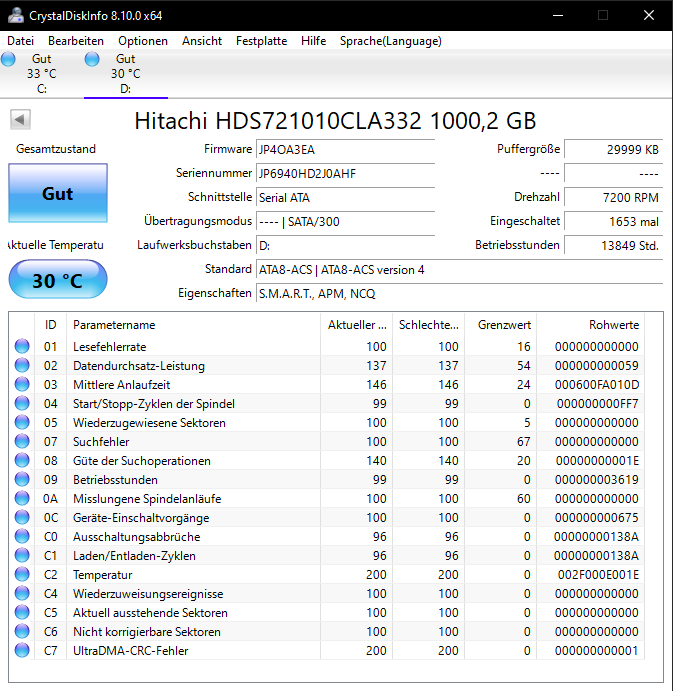Viewport: 673px width, 691px height.
Task: Click the Grenzwert column header
Action: coord(500,325)
